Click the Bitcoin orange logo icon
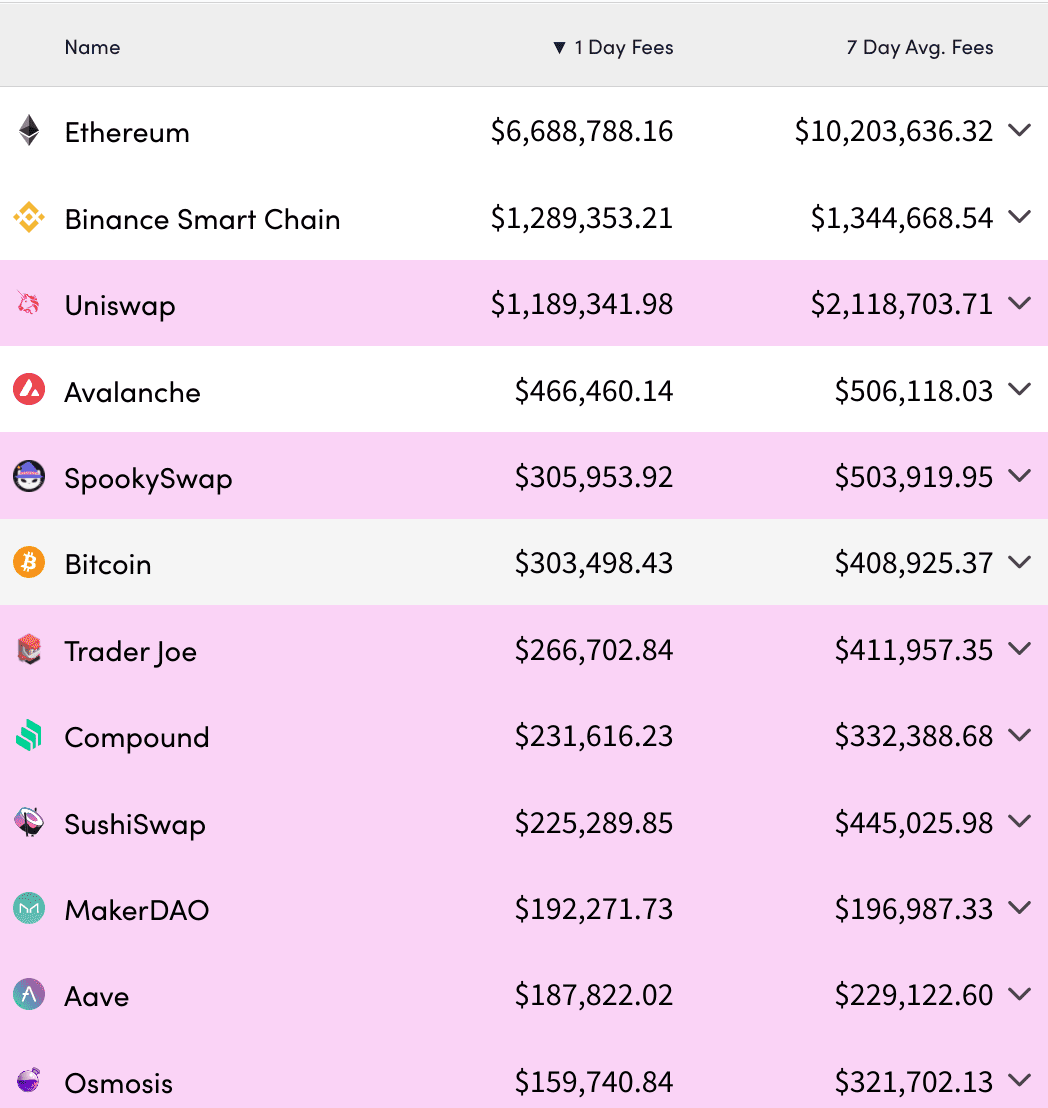This screenshot has width=1048, height=1108. [29, 563]
